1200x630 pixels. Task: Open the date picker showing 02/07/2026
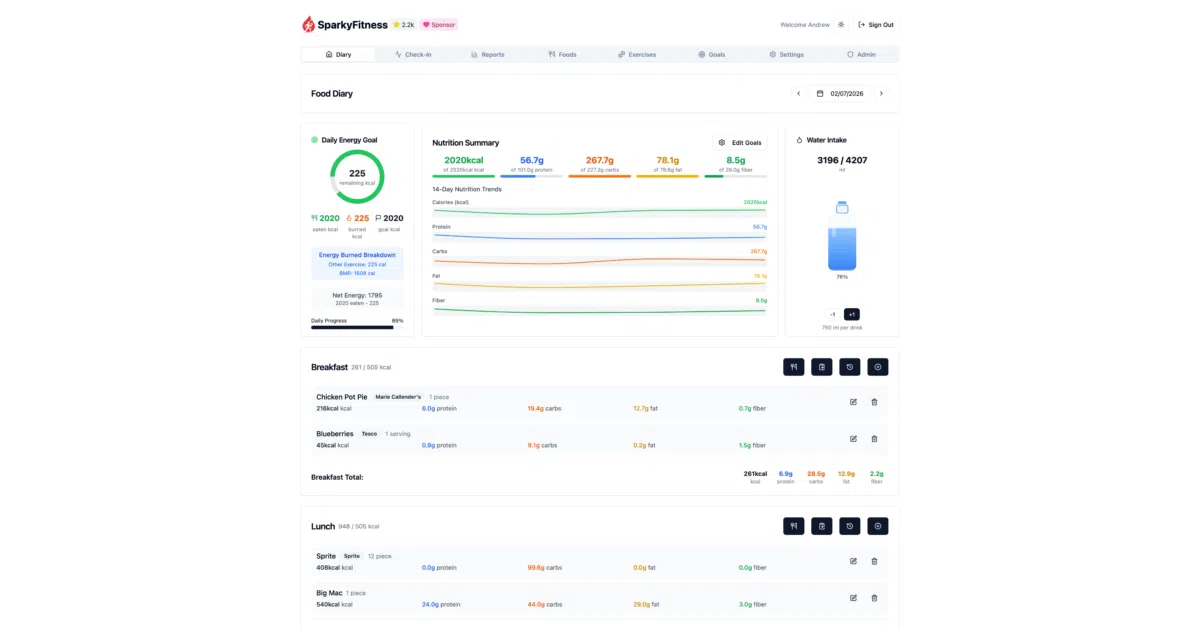pos(840,94)
